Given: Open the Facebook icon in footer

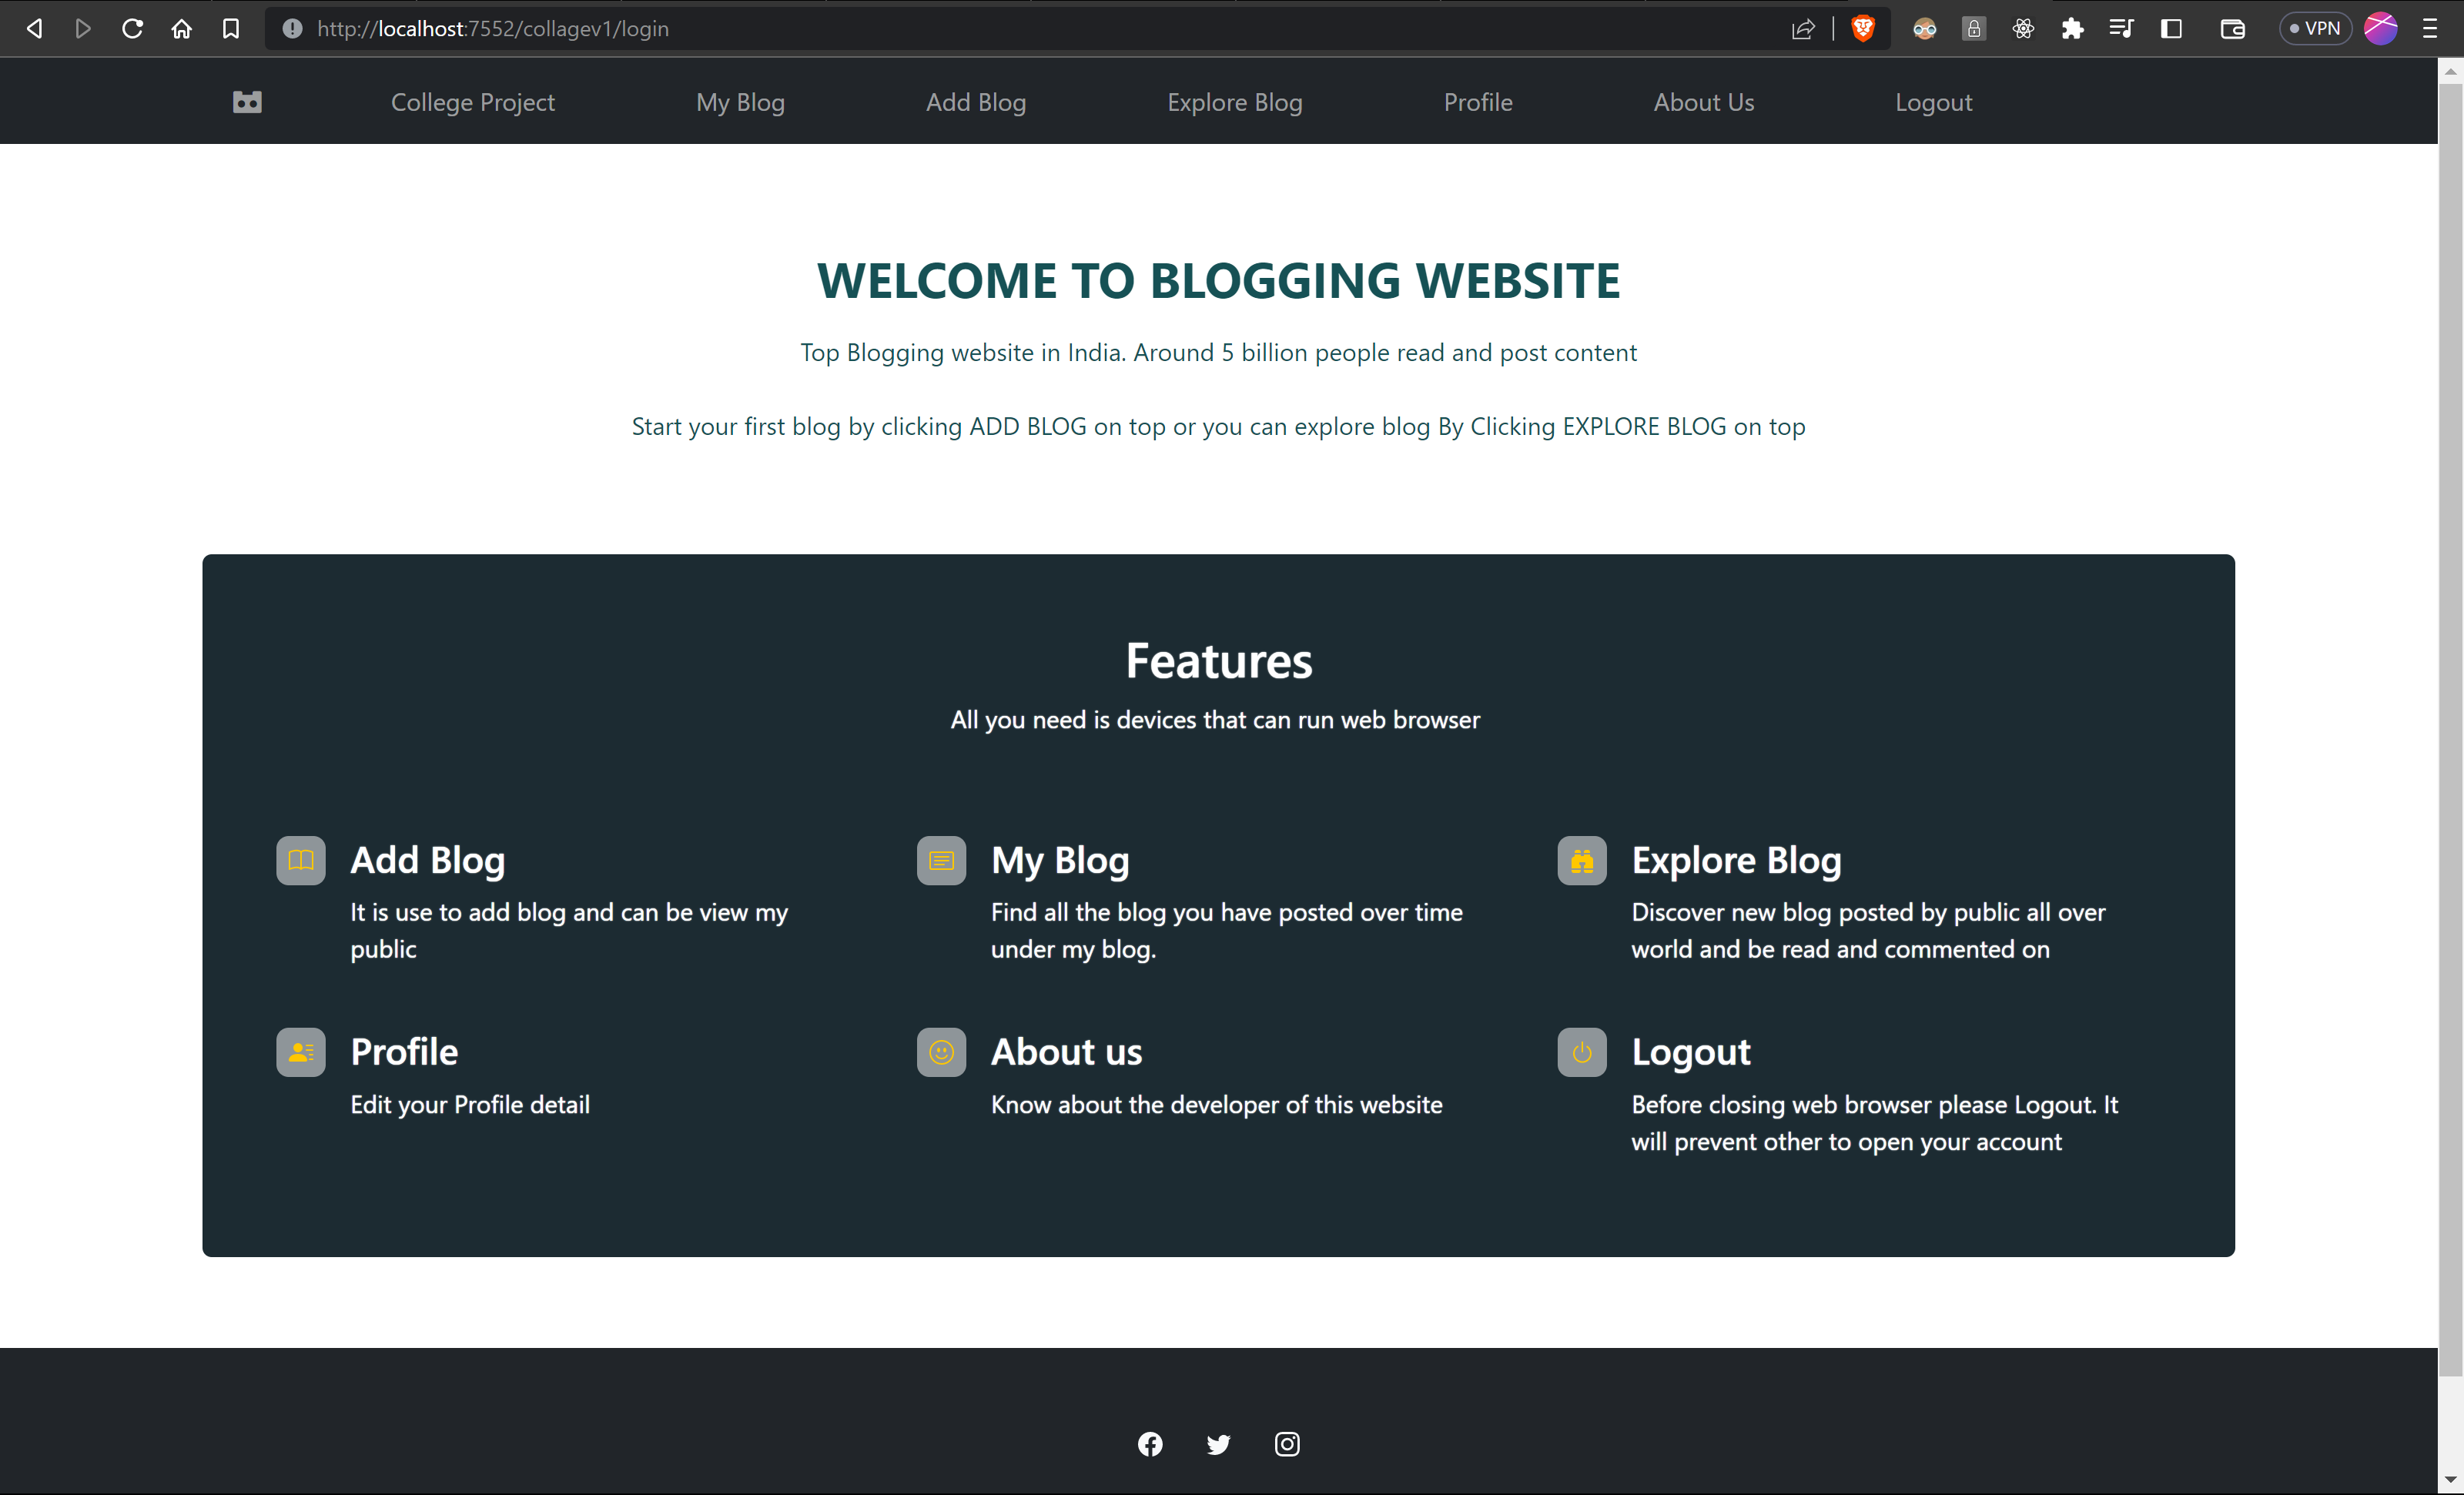Looking at the screenshot, I should (1150, 1444).
